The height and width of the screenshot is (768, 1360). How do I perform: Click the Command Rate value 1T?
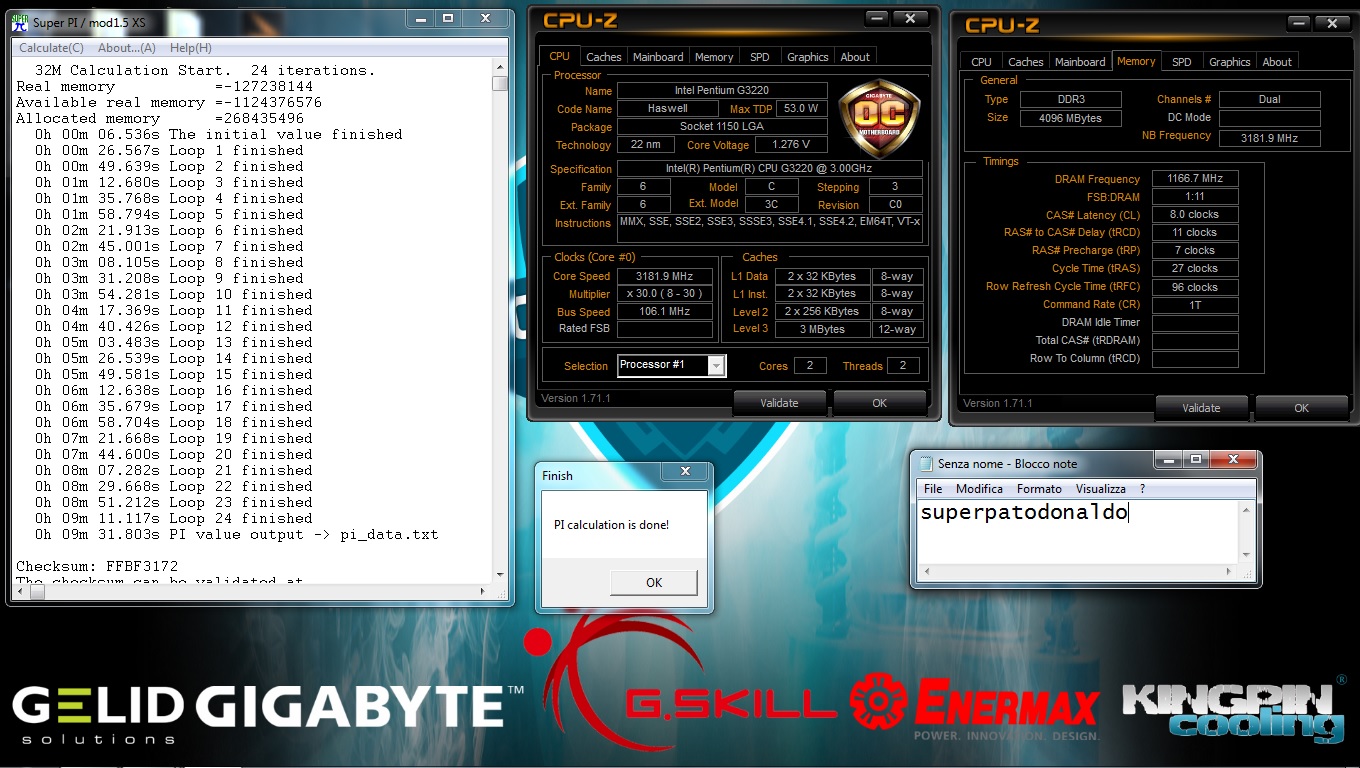pyautogui.click(x=1195, y=305)
